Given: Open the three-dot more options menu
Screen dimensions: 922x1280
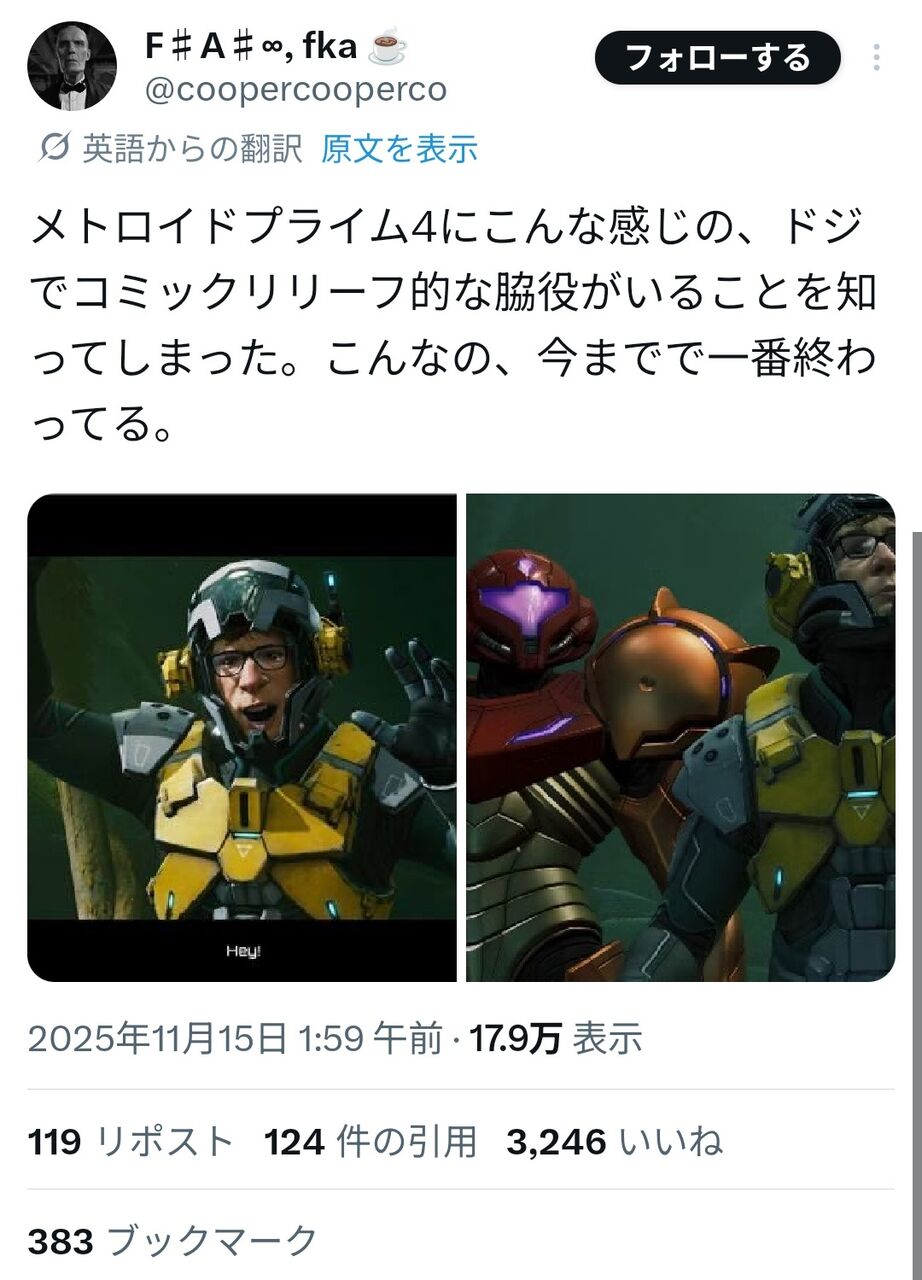Looking at the screenshot, I should tap(877, 58).
